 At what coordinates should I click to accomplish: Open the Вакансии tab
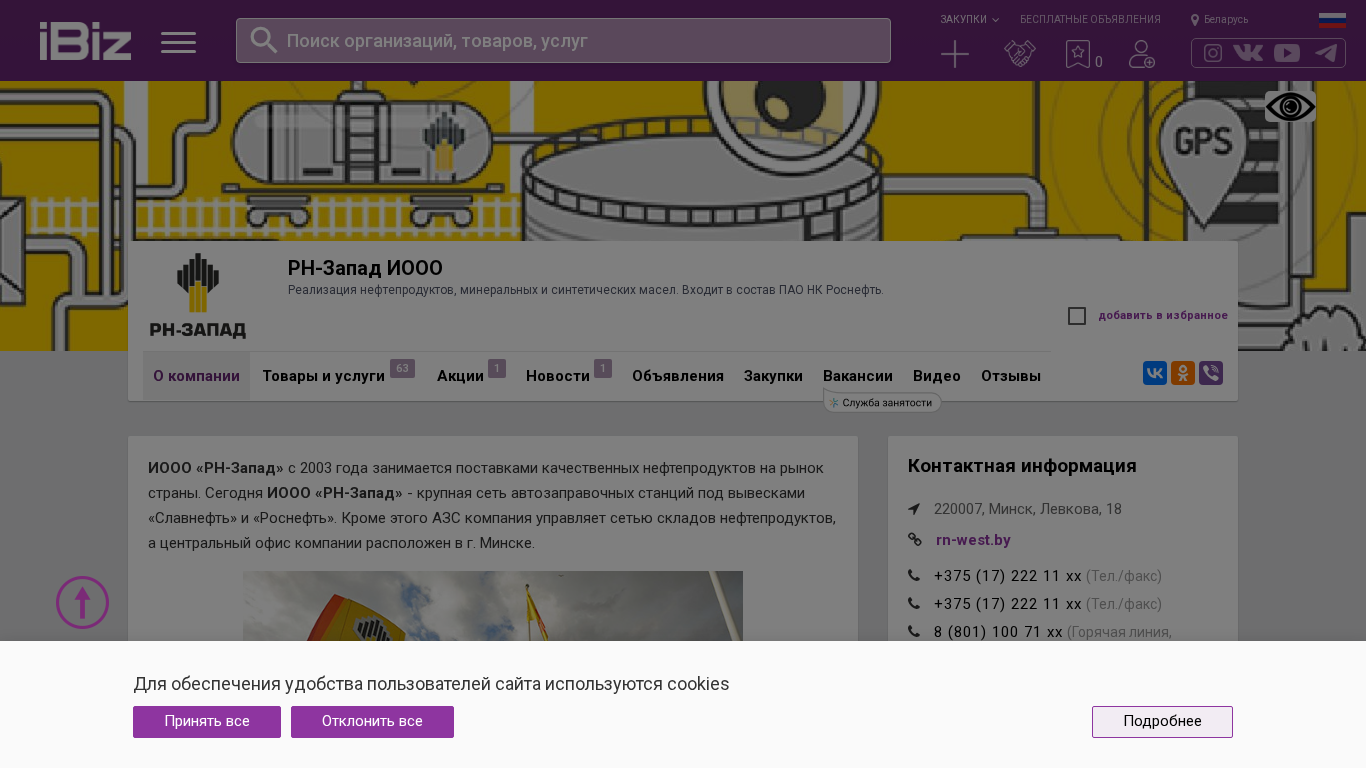(858, 376)
